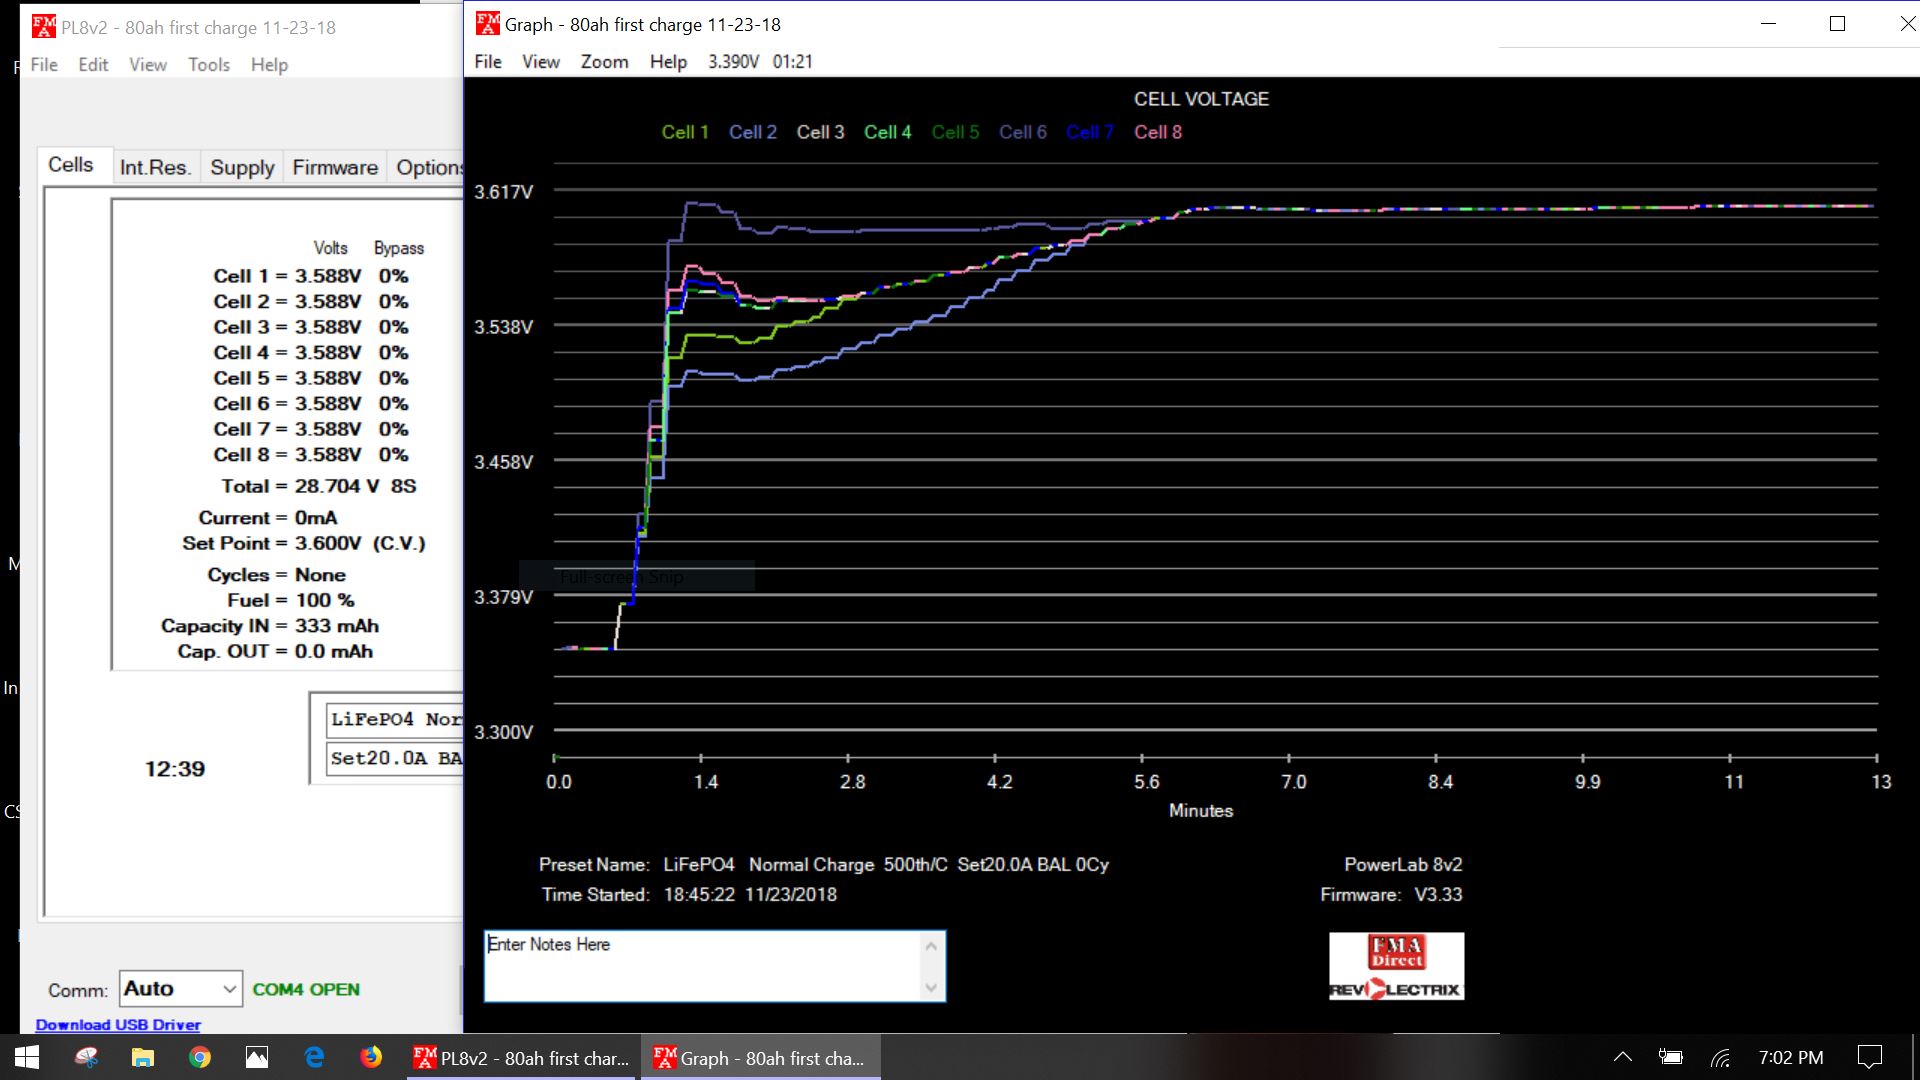Toggle Cell 8 trace legend
1920x1080 pixels.
(x=1157, y=132)
